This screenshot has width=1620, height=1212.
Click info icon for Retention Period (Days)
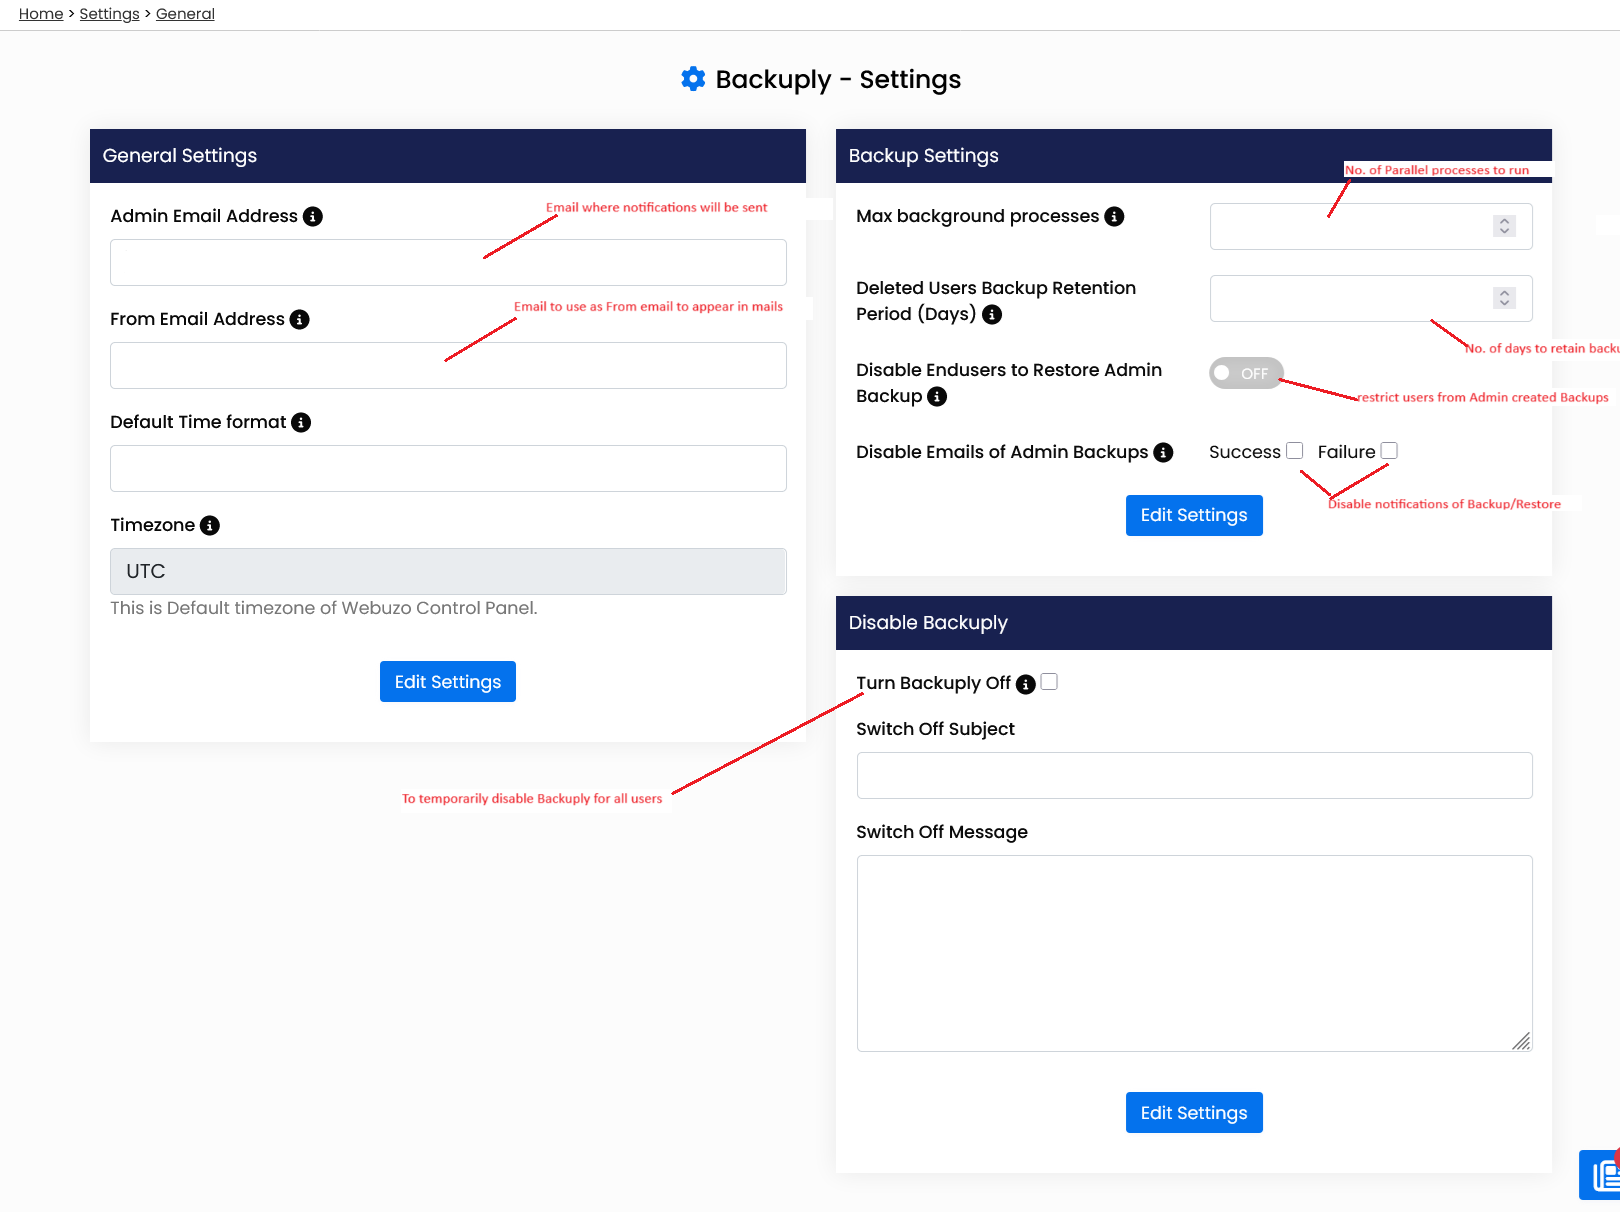pyautogui.click(x=992, y=315)
